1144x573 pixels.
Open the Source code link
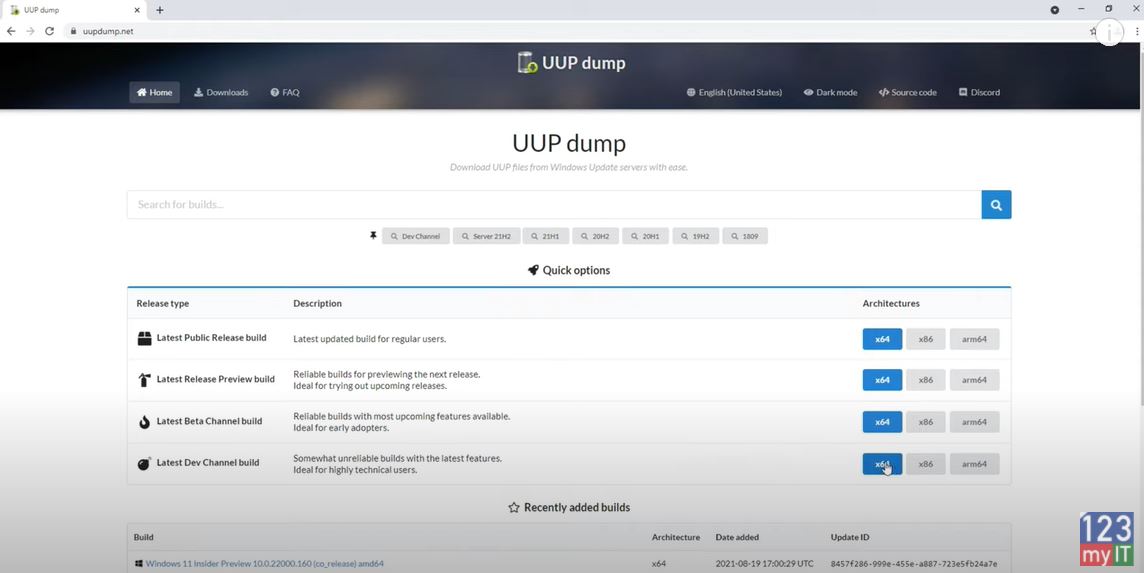coord(908,93)
